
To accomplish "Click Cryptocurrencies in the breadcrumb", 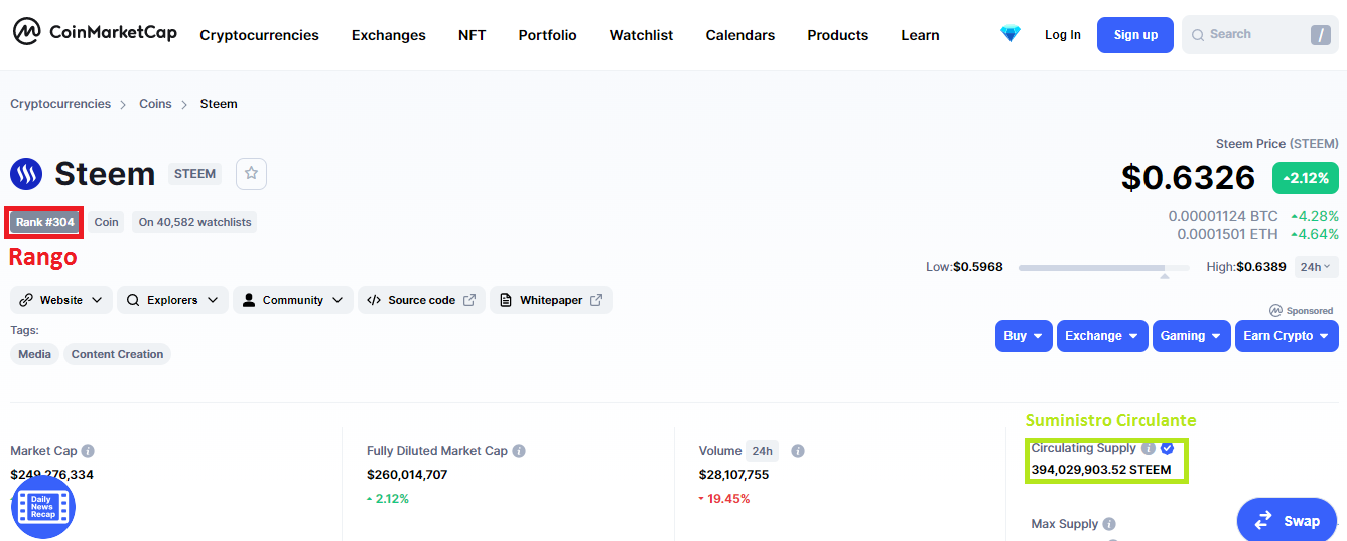I will (x=61, y=104).
